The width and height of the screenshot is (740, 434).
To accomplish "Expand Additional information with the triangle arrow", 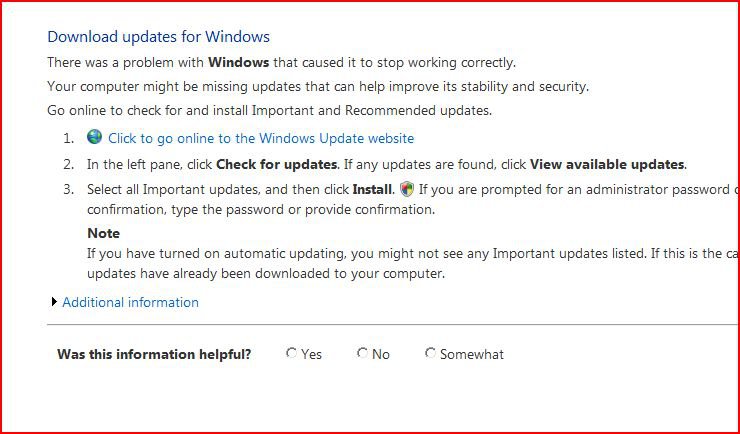I will 54,302.
